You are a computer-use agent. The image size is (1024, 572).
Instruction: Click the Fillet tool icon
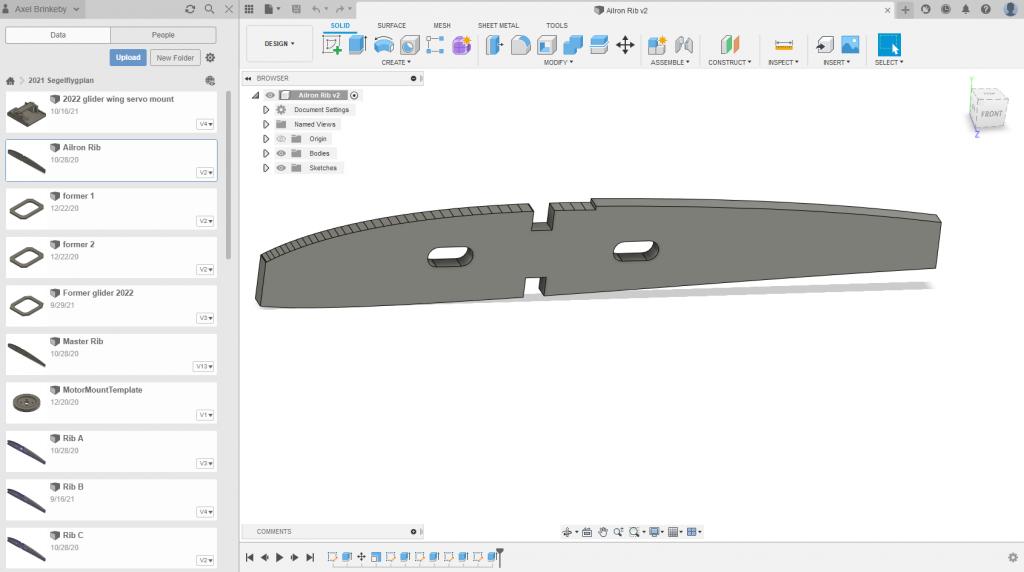[x=521, y=45]
